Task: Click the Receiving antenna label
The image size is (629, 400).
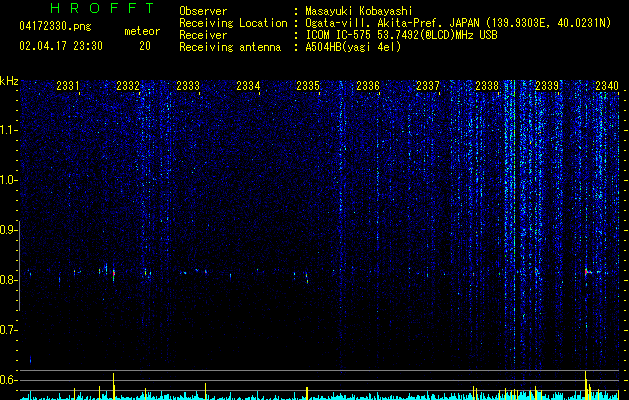Action: click(x=230, y=47)
